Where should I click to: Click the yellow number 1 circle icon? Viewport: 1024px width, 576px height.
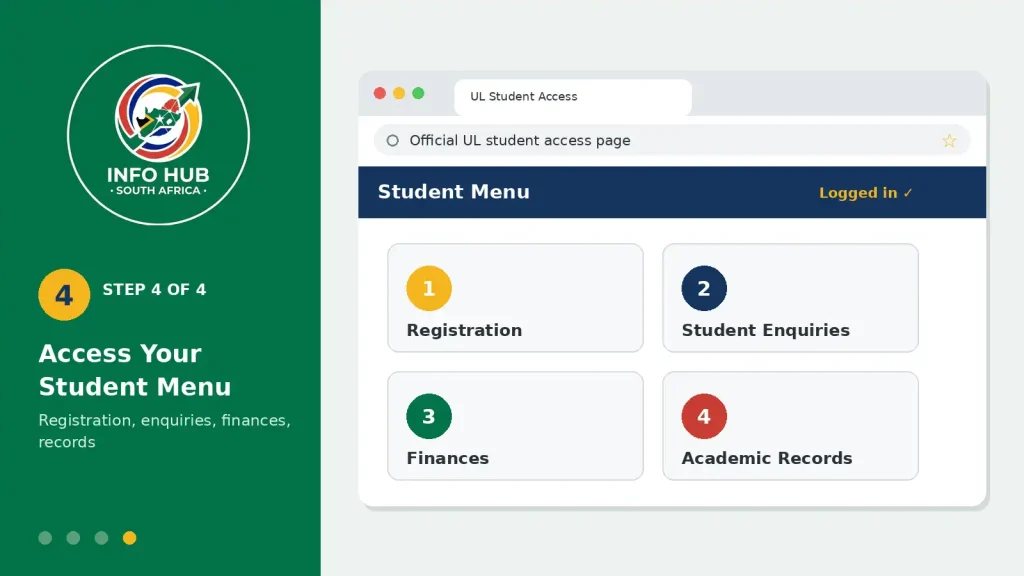(429, 288)
